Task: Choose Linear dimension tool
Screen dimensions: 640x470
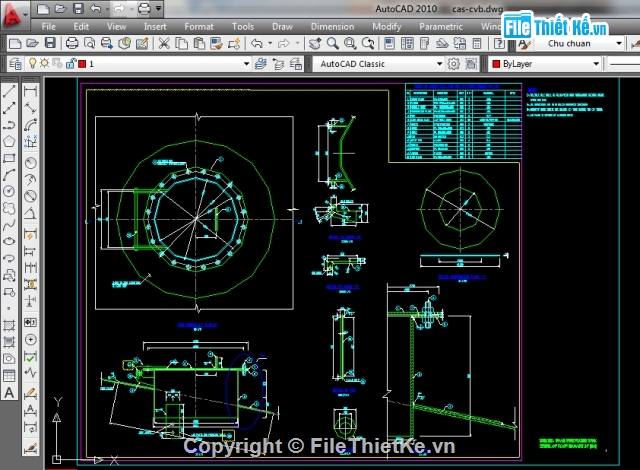Action: tap(30, 91)
